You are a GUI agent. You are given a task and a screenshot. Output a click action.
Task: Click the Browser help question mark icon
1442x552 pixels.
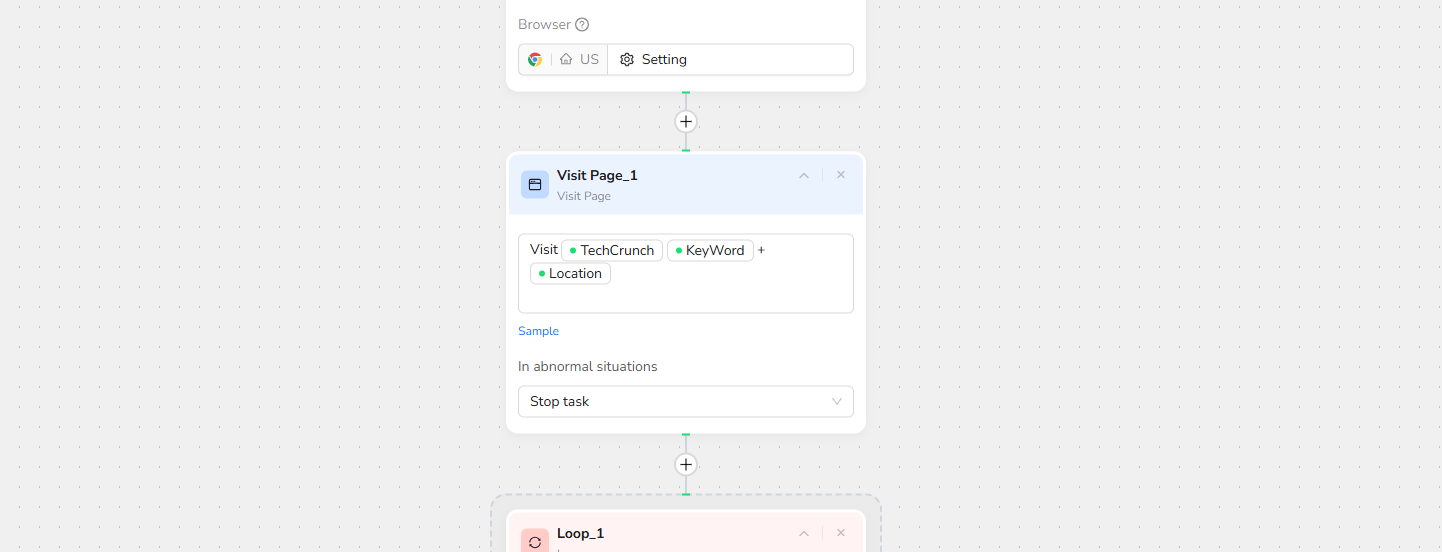coord(582,24)
